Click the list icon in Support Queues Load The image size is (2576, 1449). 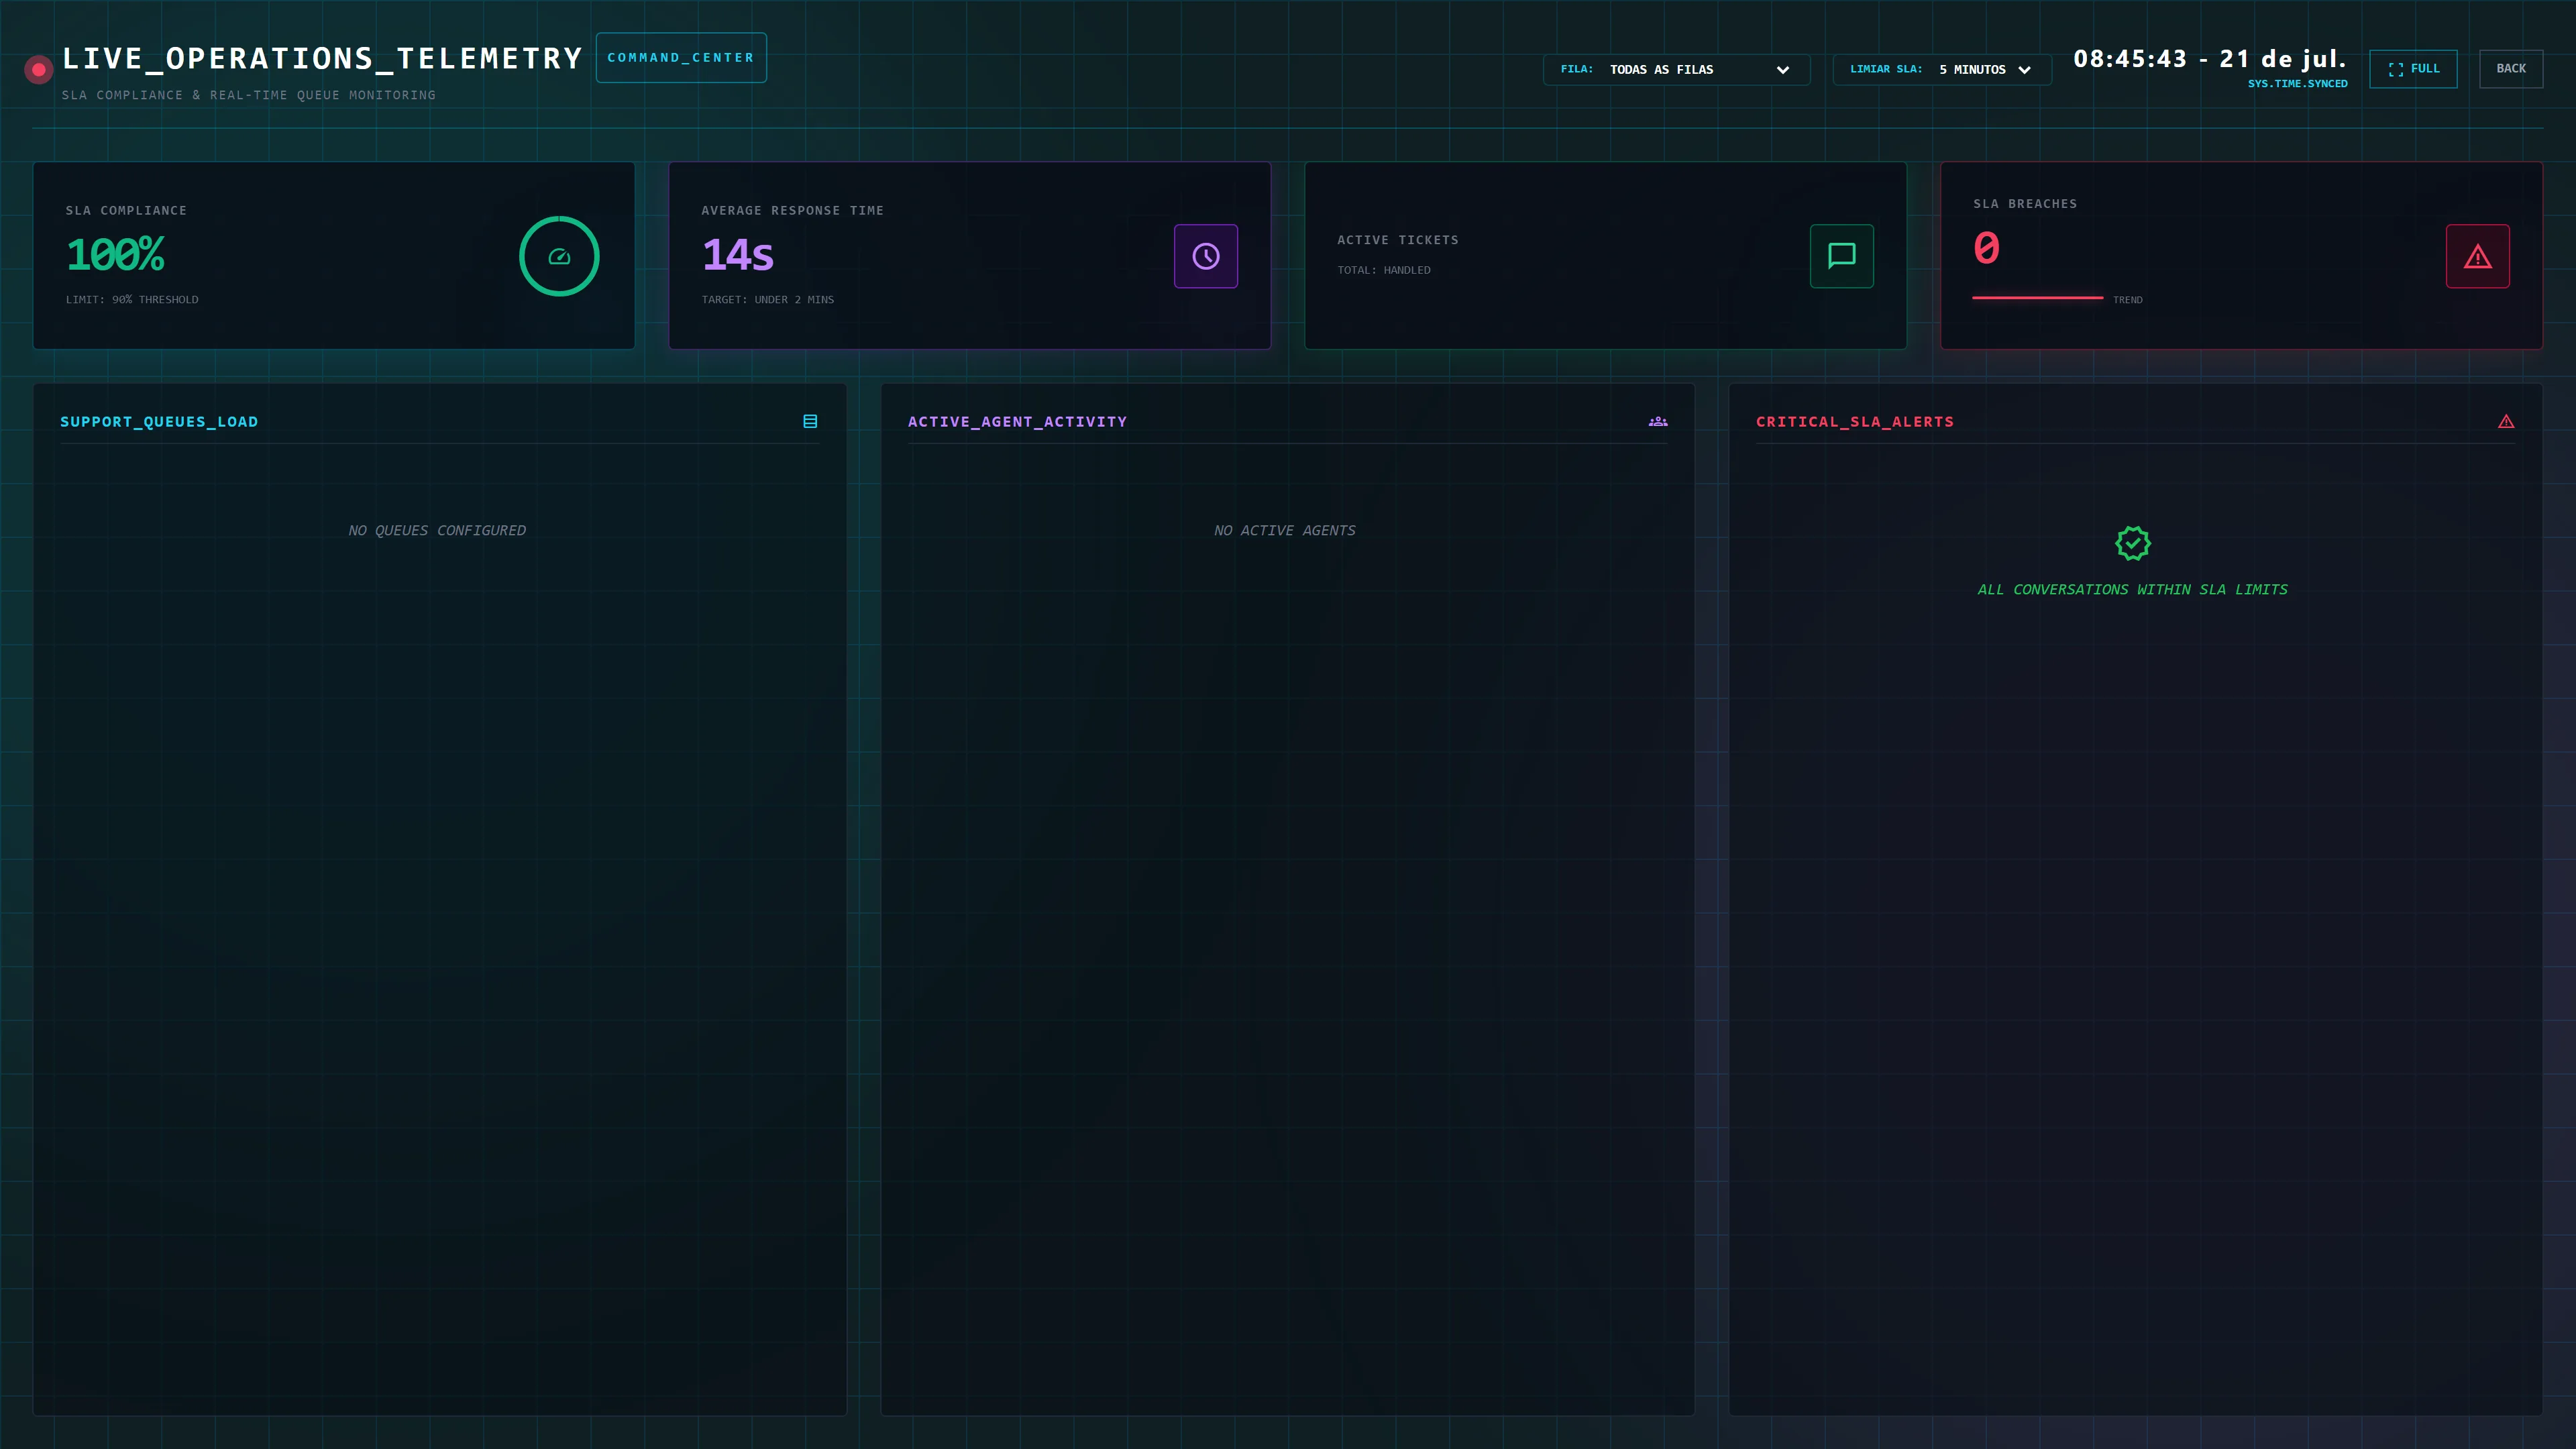click(x=810, y=421)
